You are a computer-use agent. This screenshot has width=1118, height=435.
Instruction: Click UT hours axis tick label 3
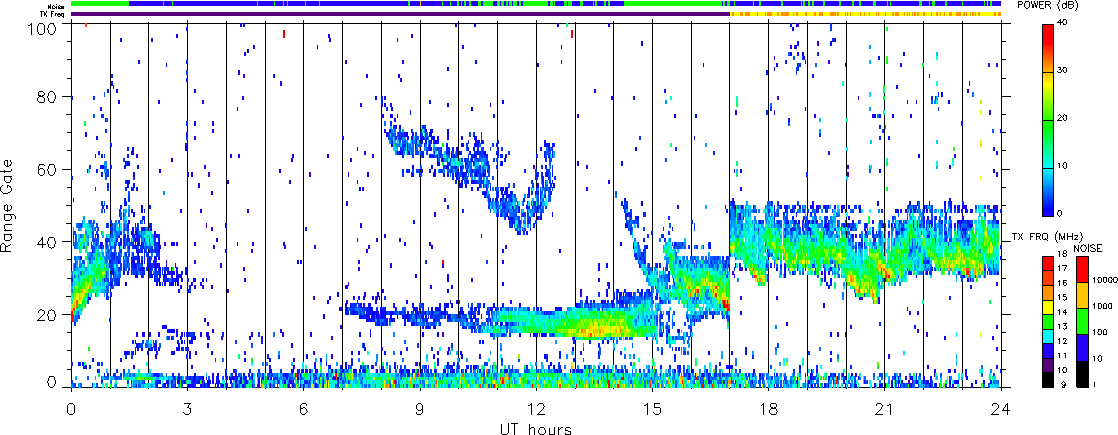(x=188, y=409)
